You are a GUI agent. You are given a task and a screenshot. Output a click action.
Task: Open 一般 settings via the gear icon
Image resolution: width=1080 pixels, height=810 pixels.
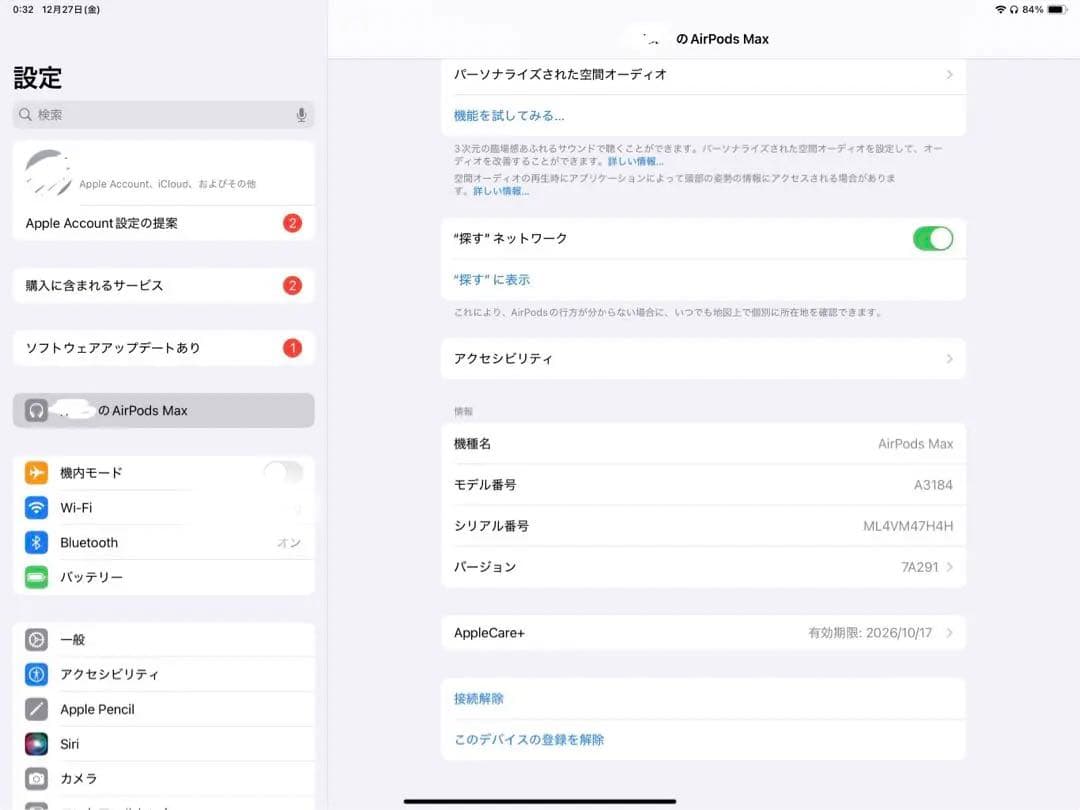coord(36,639)
